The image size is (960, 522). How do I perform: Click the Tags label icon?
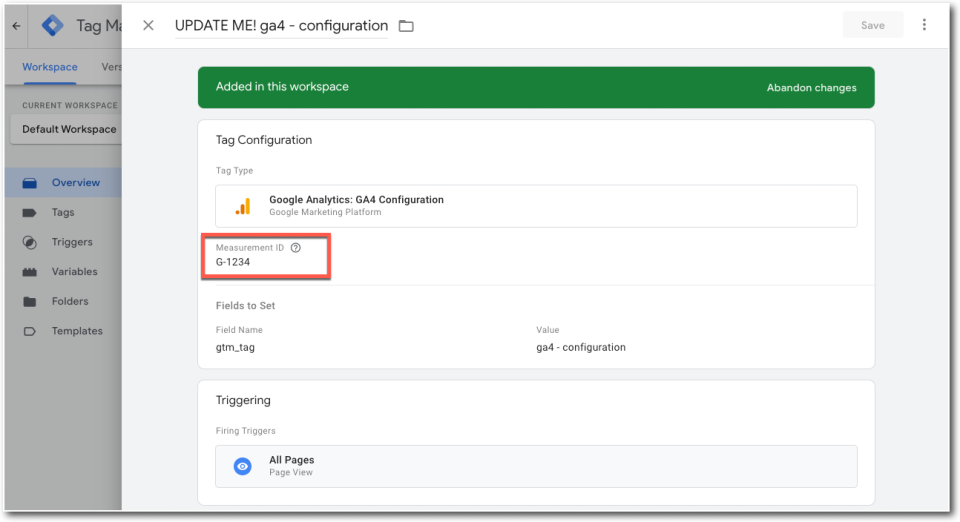tap(29, 213)
